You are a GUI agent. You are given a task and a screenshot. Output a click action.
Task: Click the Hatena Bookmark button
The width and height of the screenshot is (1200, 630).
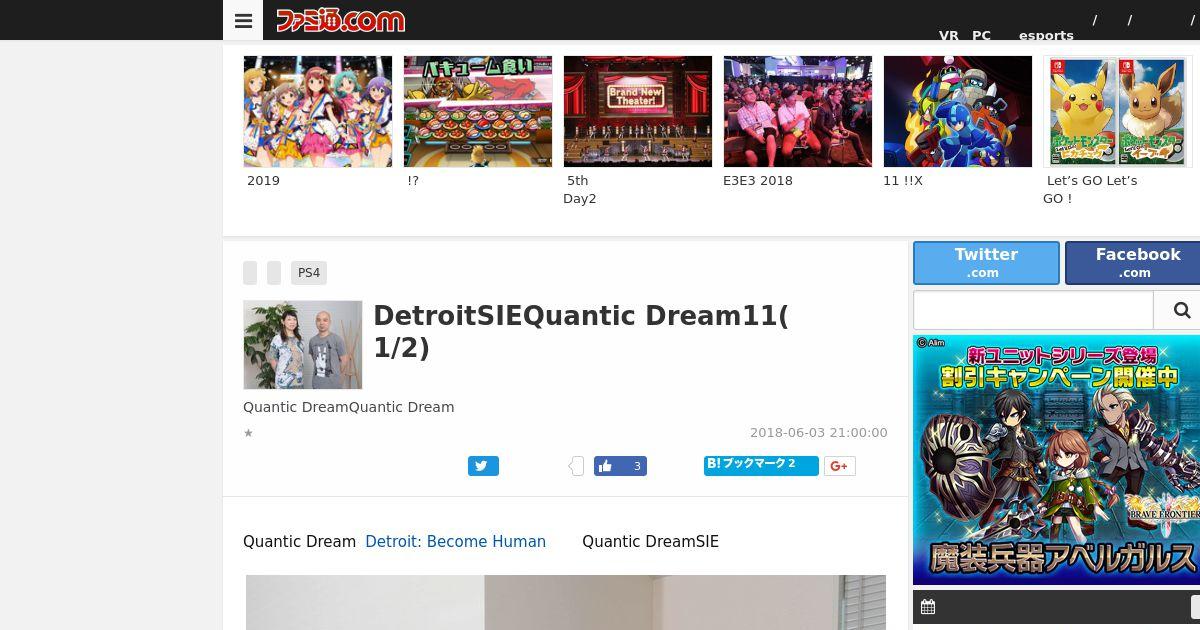pyautogui.click(x=761, y=465)
